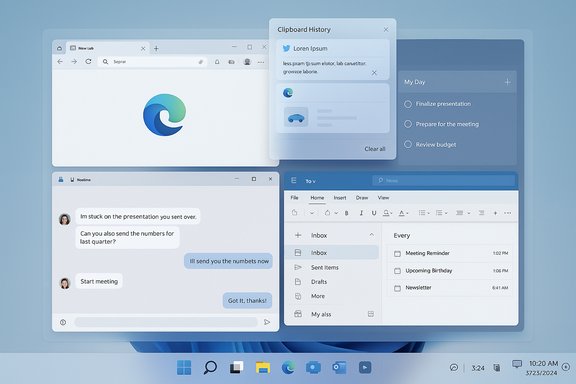
Task: Open the Edge three-dot settings menu
Action: coord(261,62)
